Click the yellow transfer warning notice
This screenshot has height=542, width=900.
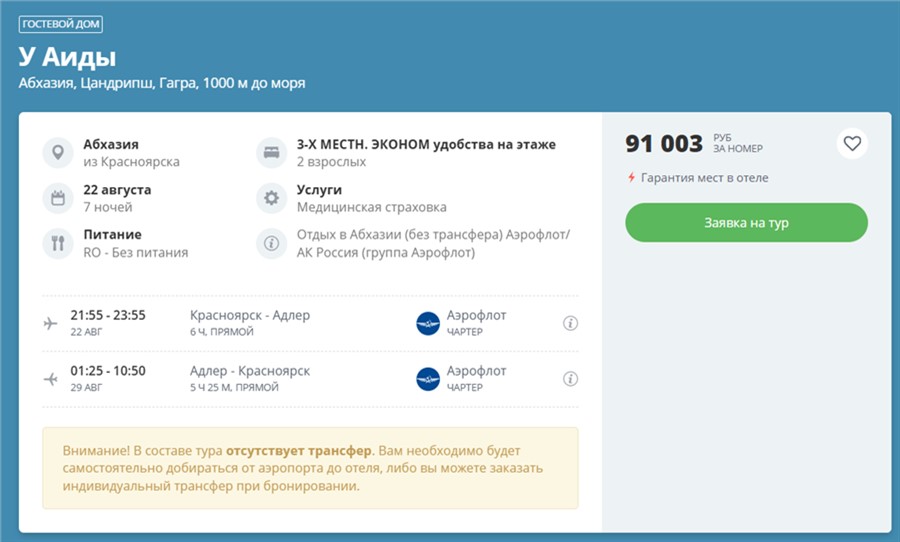pyautogui.click(x=310, y=468)
